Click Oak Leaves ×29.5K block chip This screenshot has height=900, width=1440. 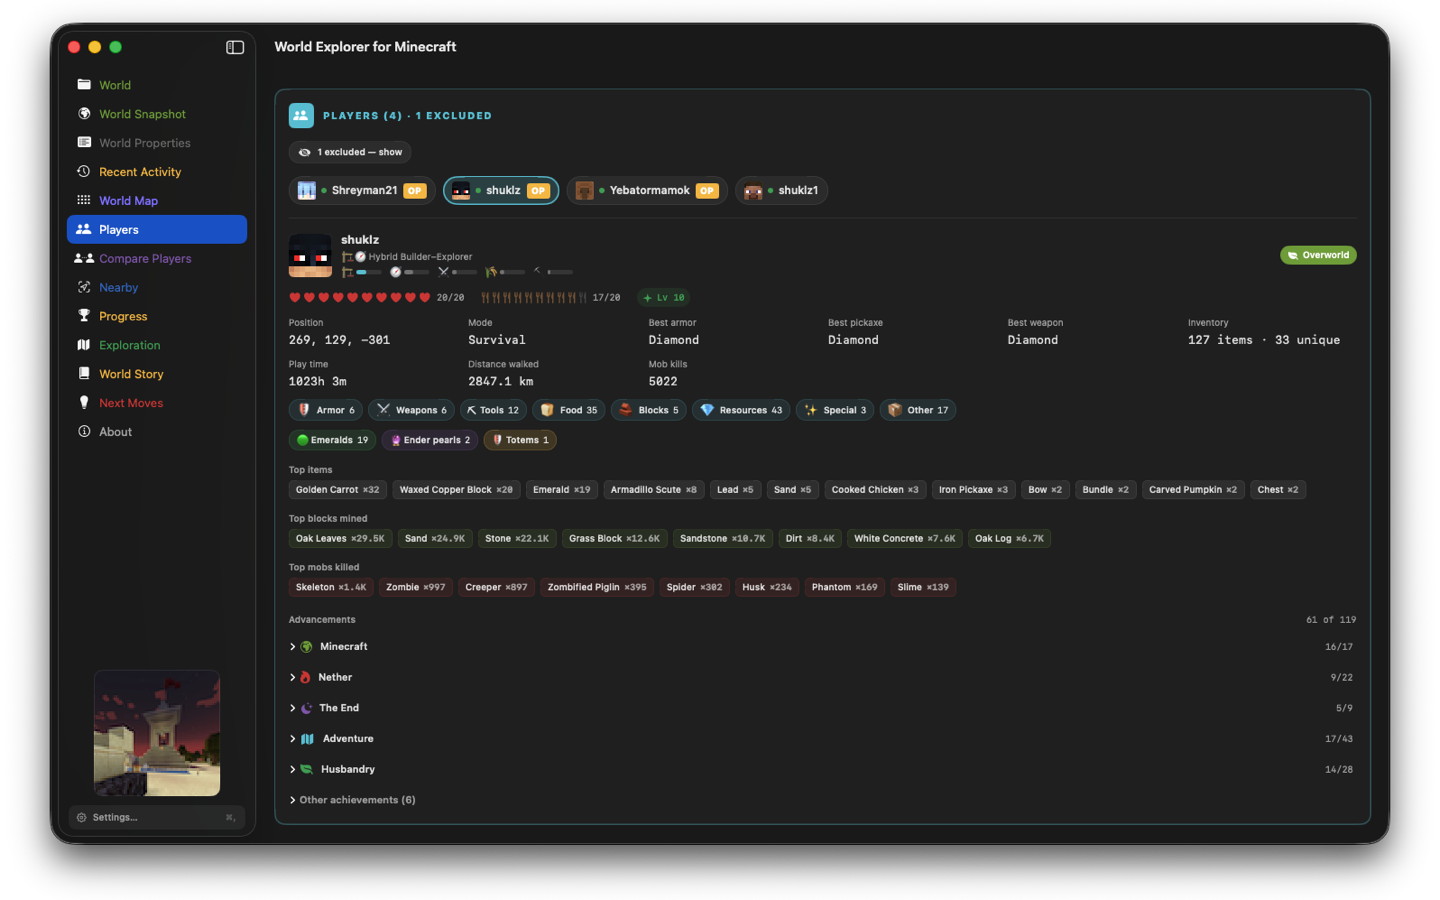point(340,538)
